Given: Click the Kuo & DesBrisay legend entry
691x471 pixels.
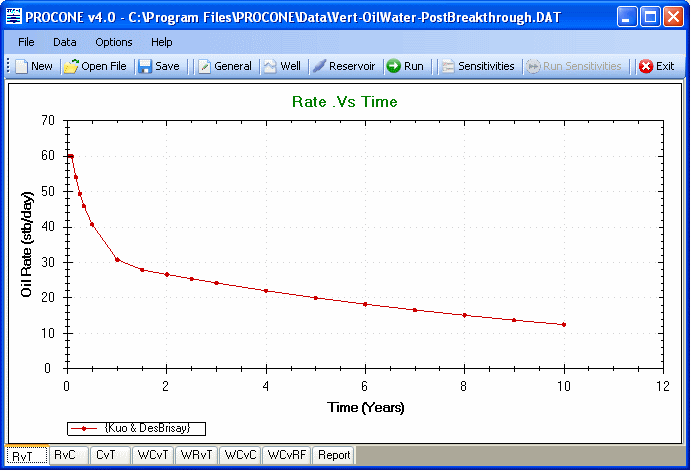Looking at the screenshot, I should pyautogui.click(x=136, y=428).
